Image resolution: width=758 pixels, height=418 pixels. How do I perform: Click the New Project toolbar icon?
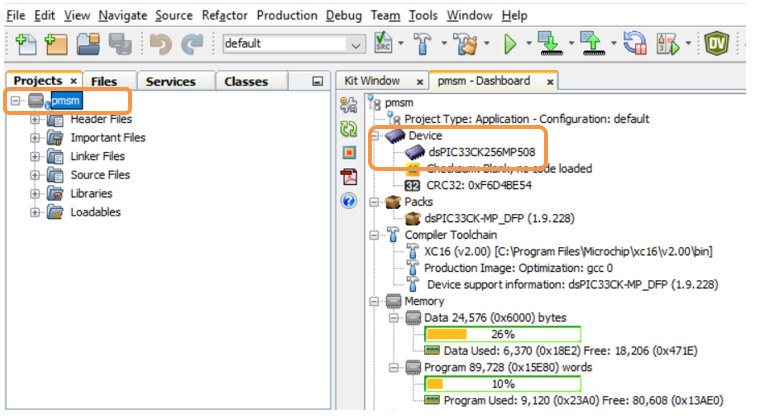[x=56, y=44]
